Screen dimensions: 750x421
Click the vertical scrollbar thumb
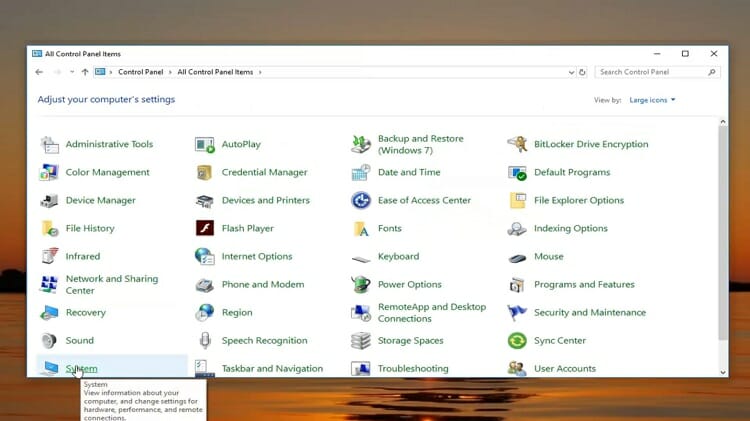723,233
